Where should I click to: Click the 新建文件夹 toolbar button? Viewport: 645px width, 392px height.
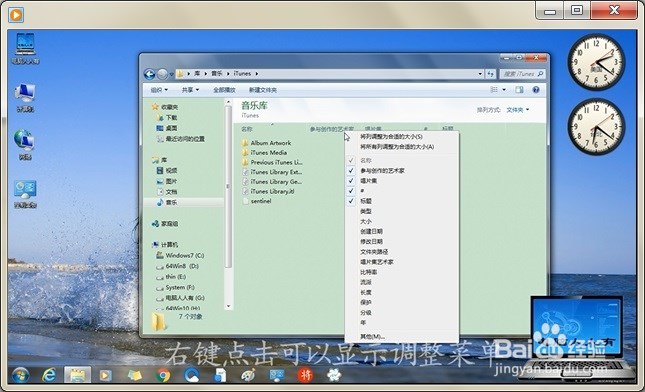tap(263, 90)
